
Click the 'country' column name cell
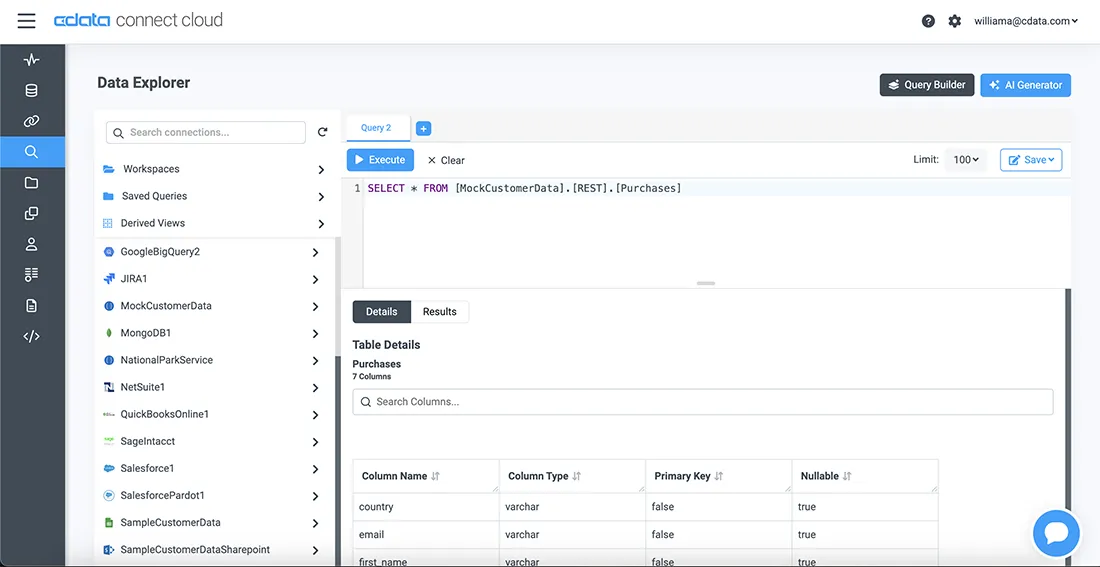427,507
